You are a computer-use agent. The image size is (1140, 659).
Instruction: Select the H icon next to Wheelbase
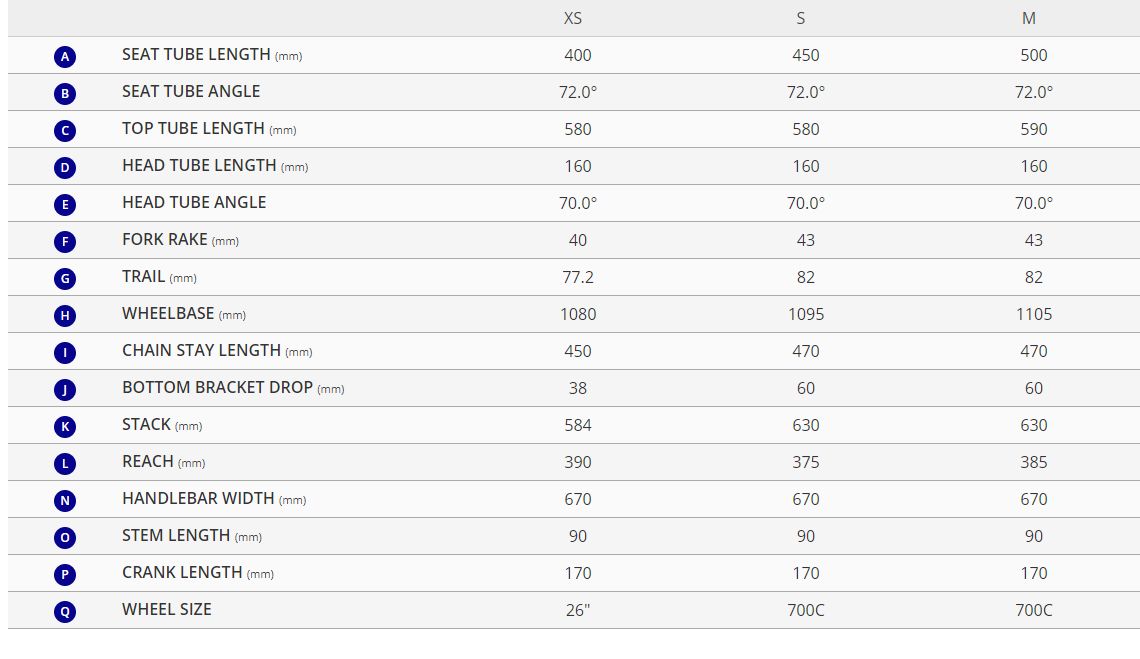[65, 315]
